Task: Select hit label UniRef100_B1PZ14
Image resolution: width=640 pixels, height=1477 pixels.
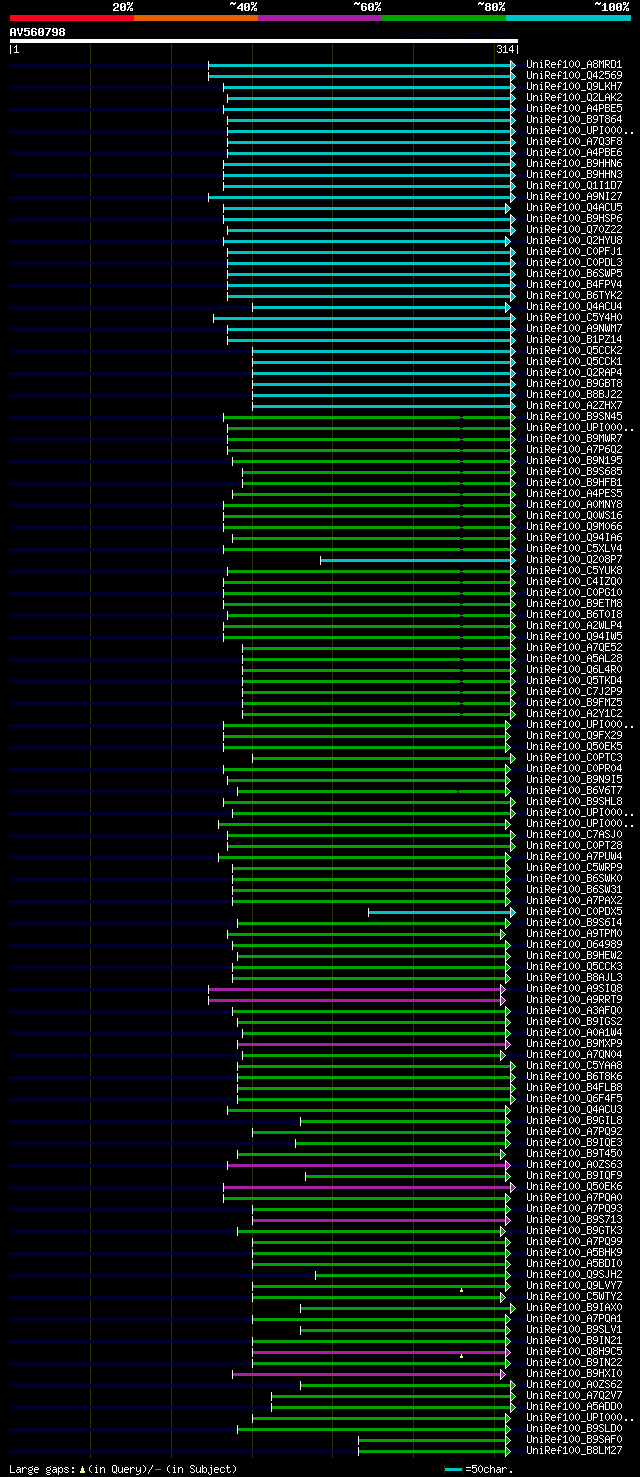Action: tap(574, 339)
